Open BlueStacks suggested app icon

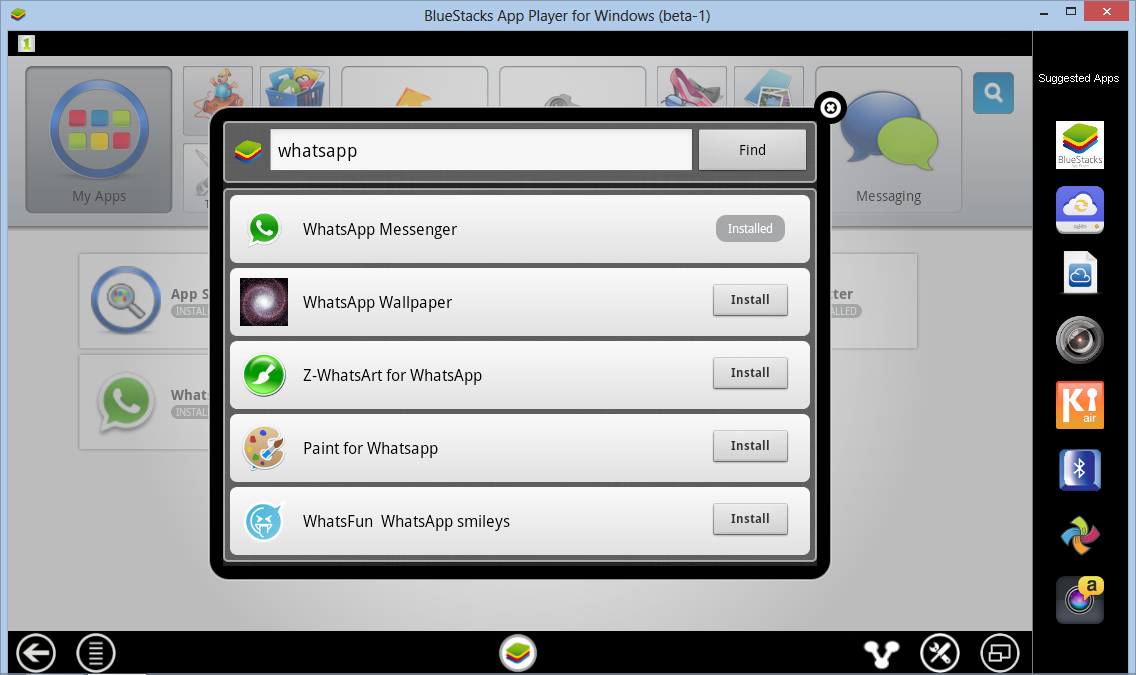point(1079,145)
